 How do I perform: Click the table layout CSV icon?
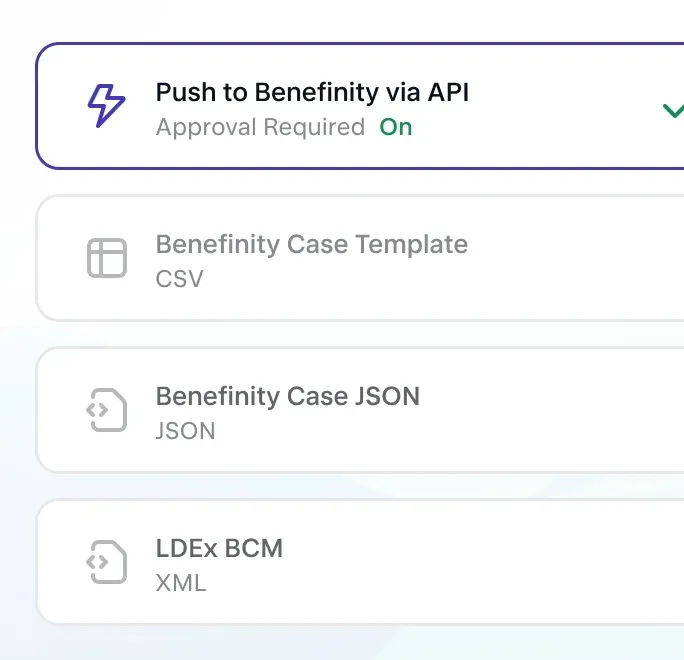[107, 258]
